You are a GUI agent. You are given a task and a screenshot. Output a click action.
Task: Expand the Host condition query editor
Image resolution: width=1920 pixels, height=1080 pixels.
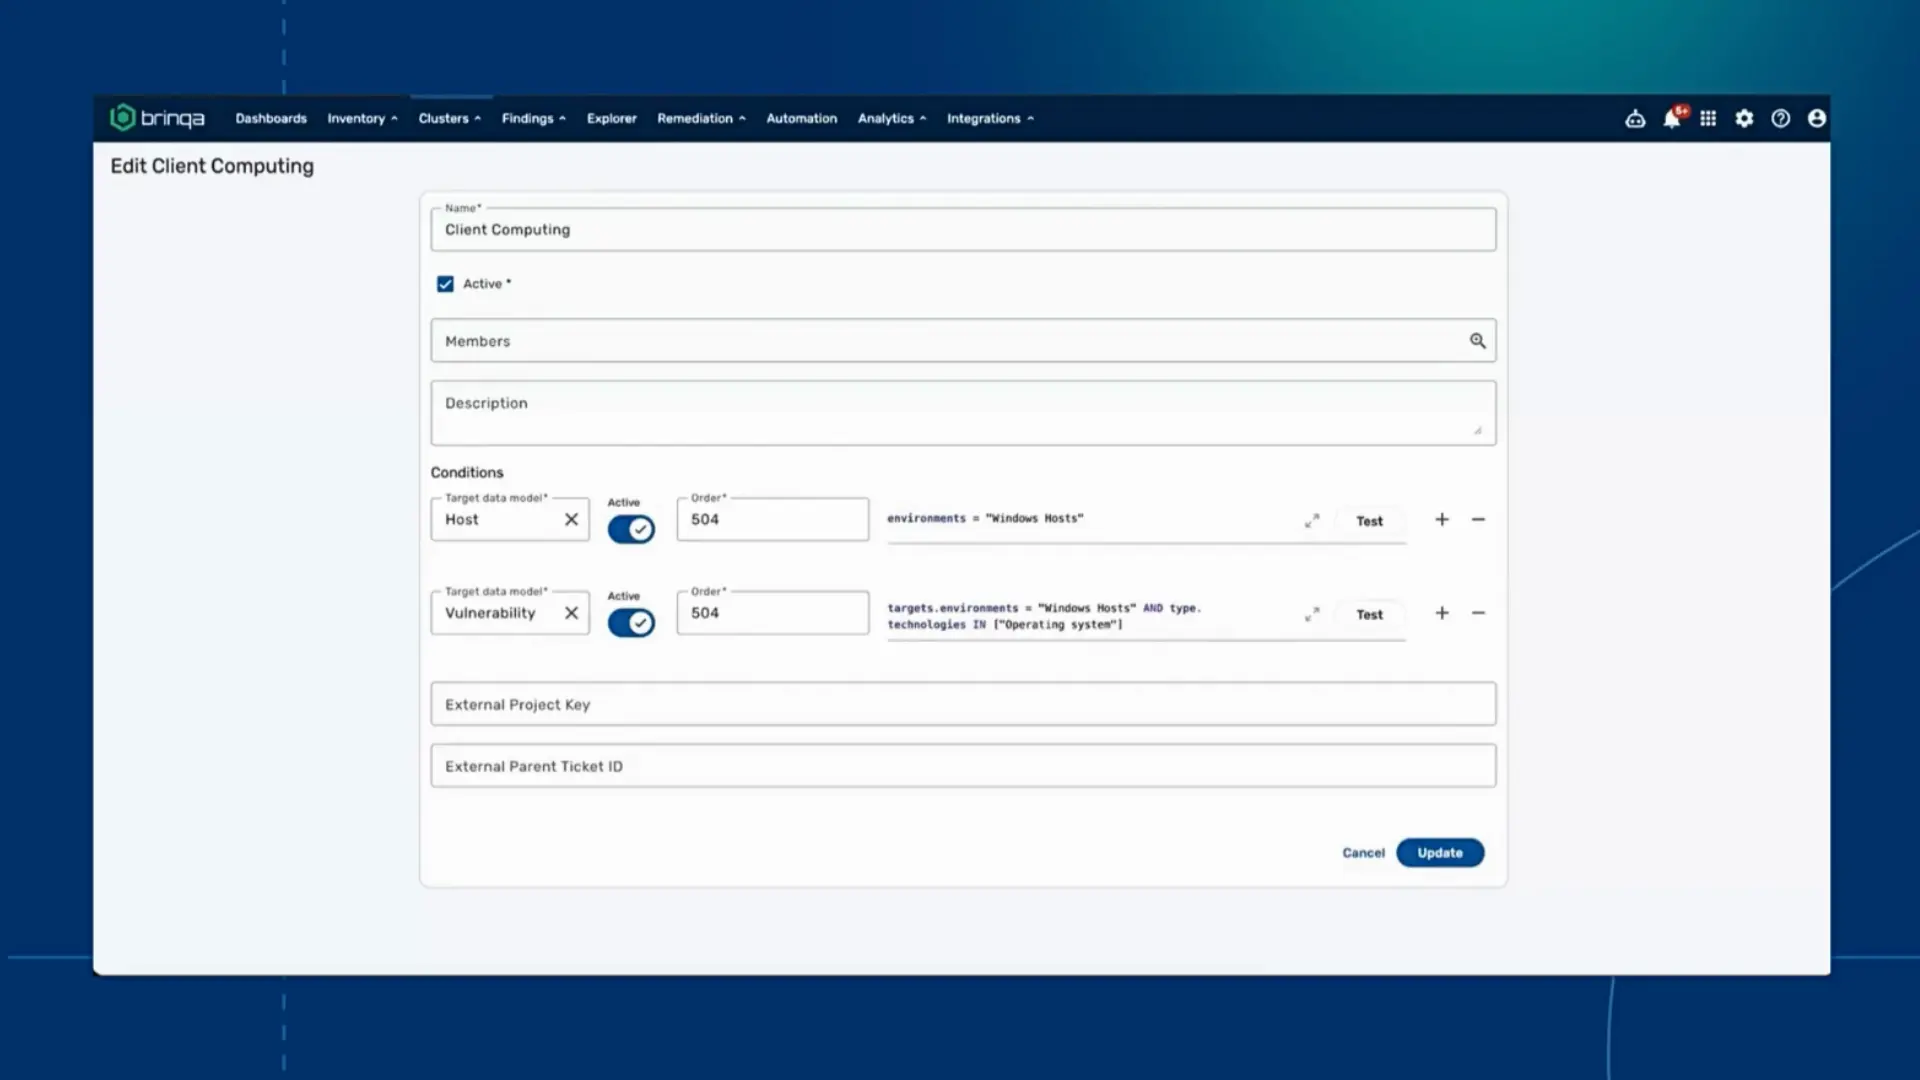[x=1312, y=521]
